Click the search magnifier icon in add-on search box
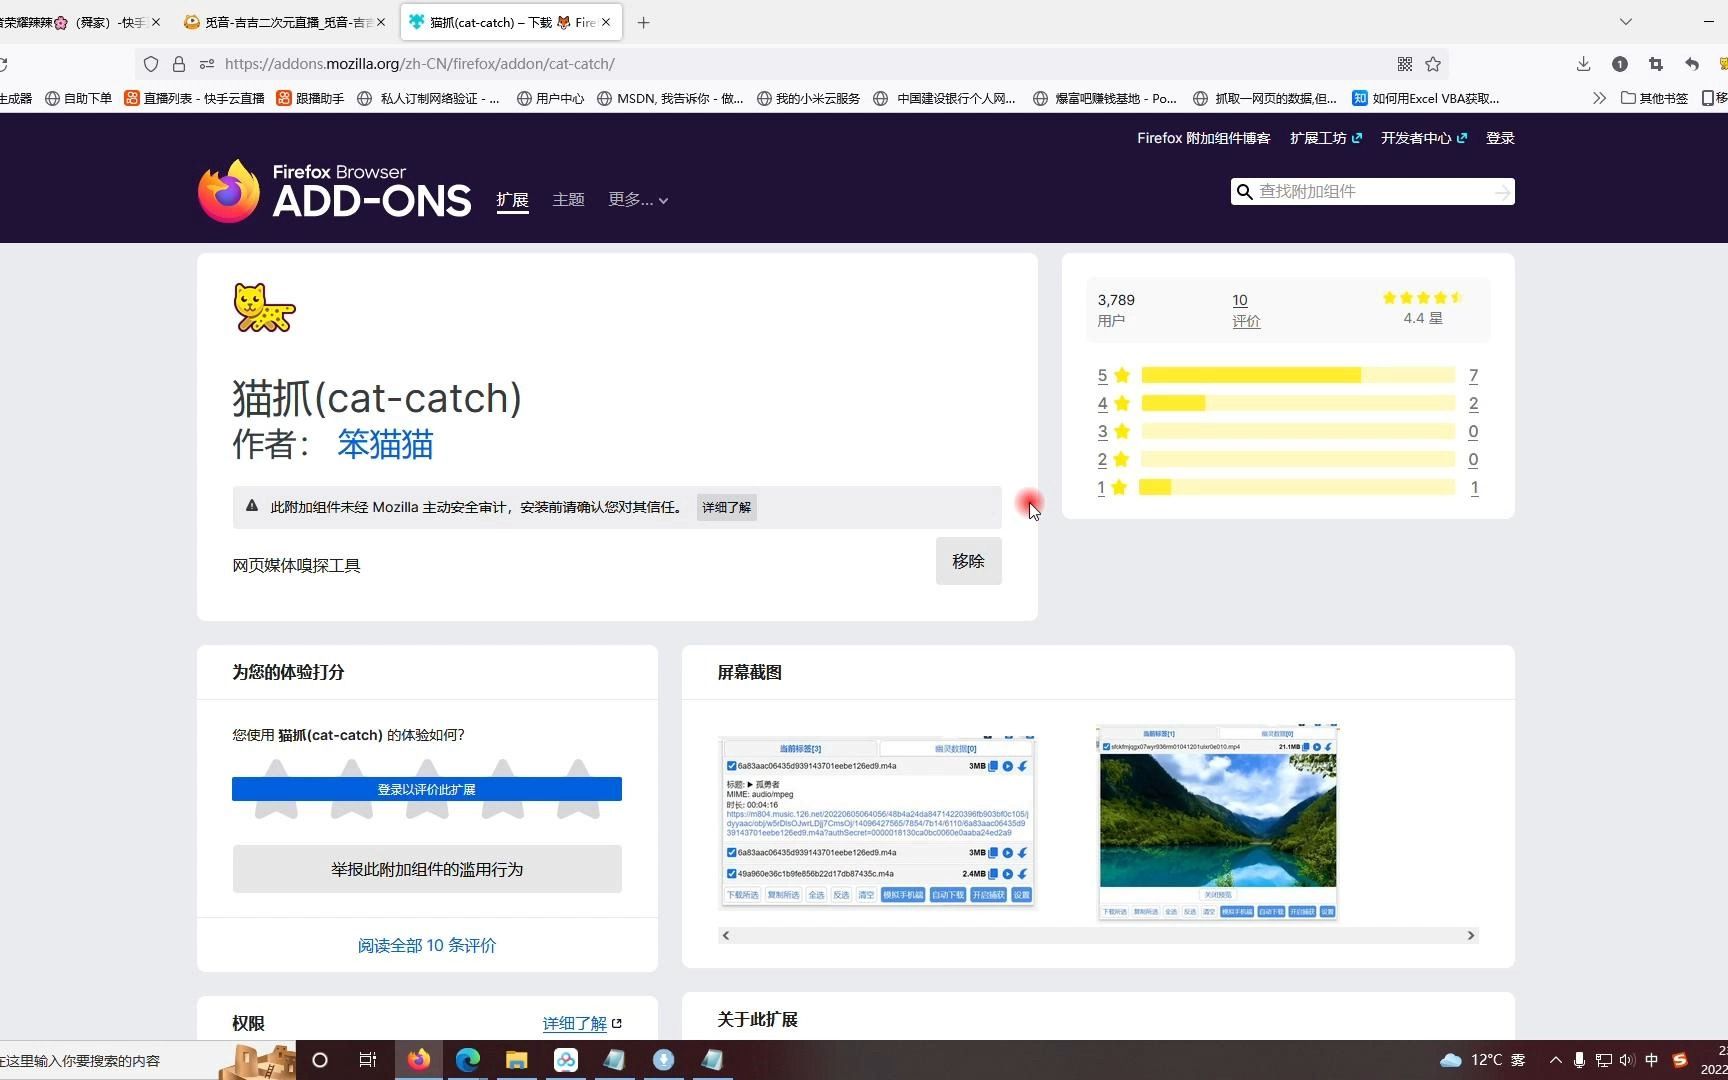Screen dimensions: 1728x1080 pos(1244,192)
